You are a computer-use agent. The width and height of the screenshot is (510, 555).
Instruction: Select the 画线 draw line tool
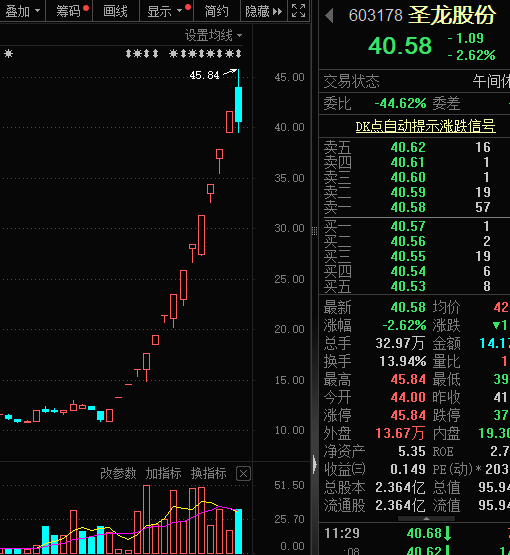pos(115,11)
